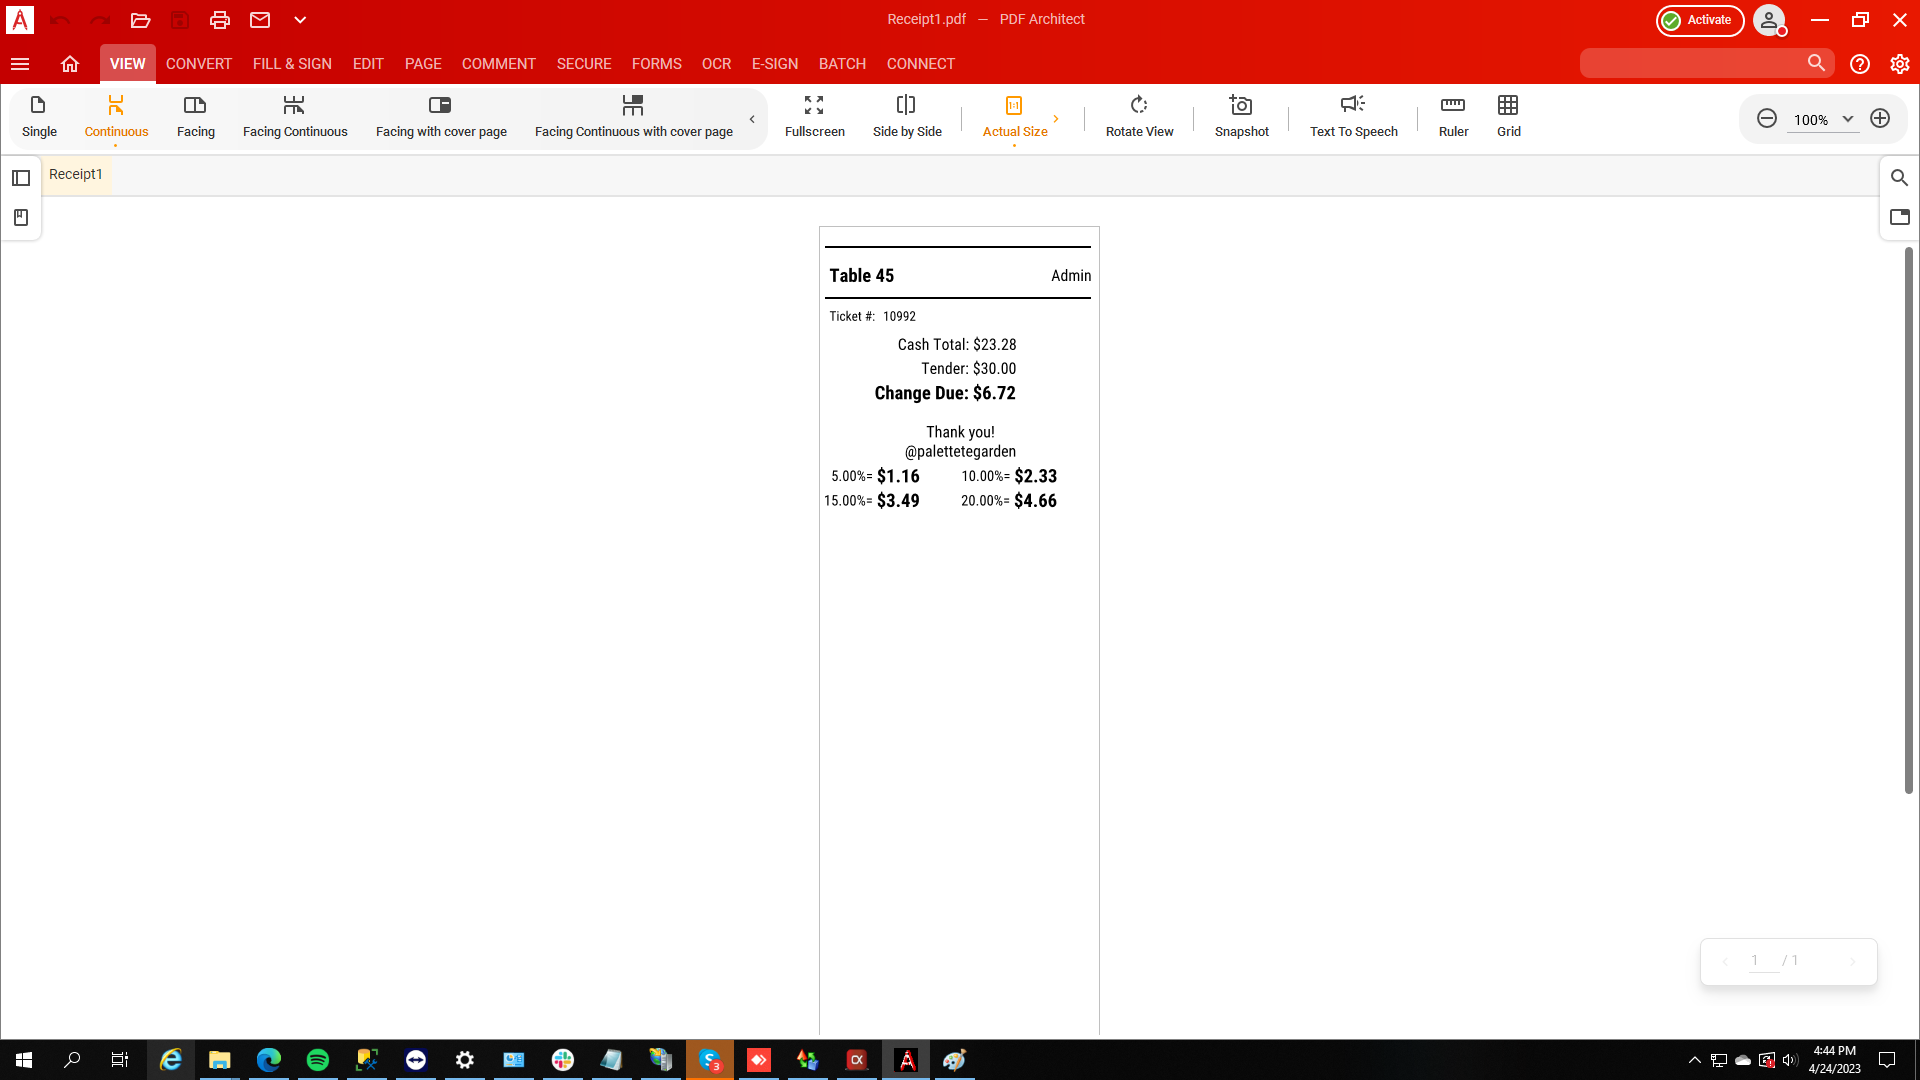Select Facing with cover page layout
The height and width of the screenshot is (1080, 1920).
(x=441, y=116)
